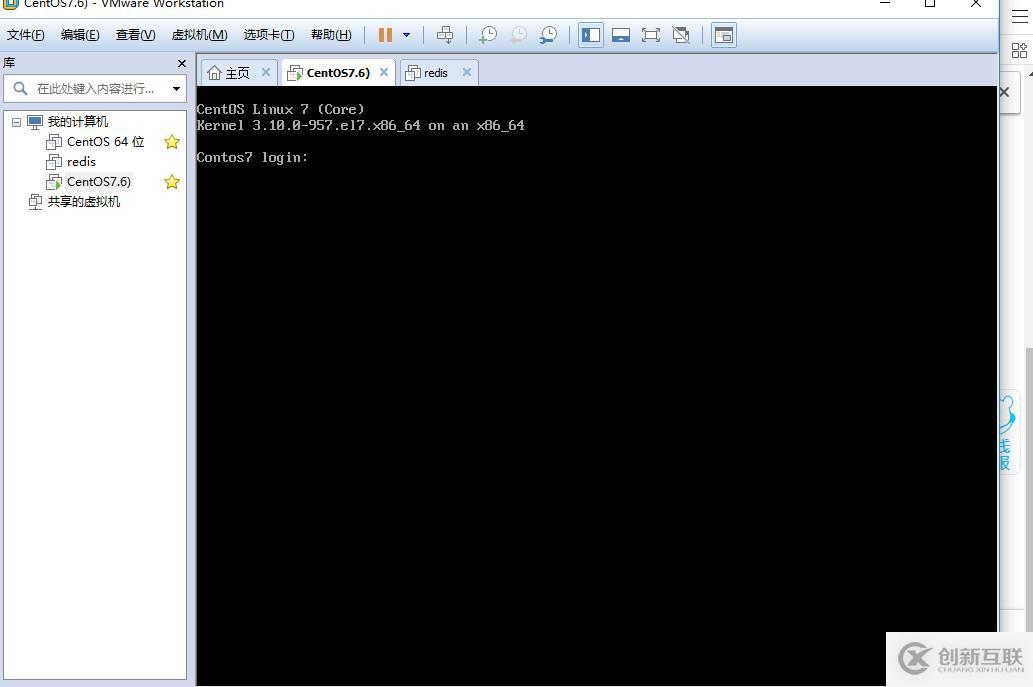Click the library search magnifier icon
The width and height of the screenshot is (1033, 687).
20,88
